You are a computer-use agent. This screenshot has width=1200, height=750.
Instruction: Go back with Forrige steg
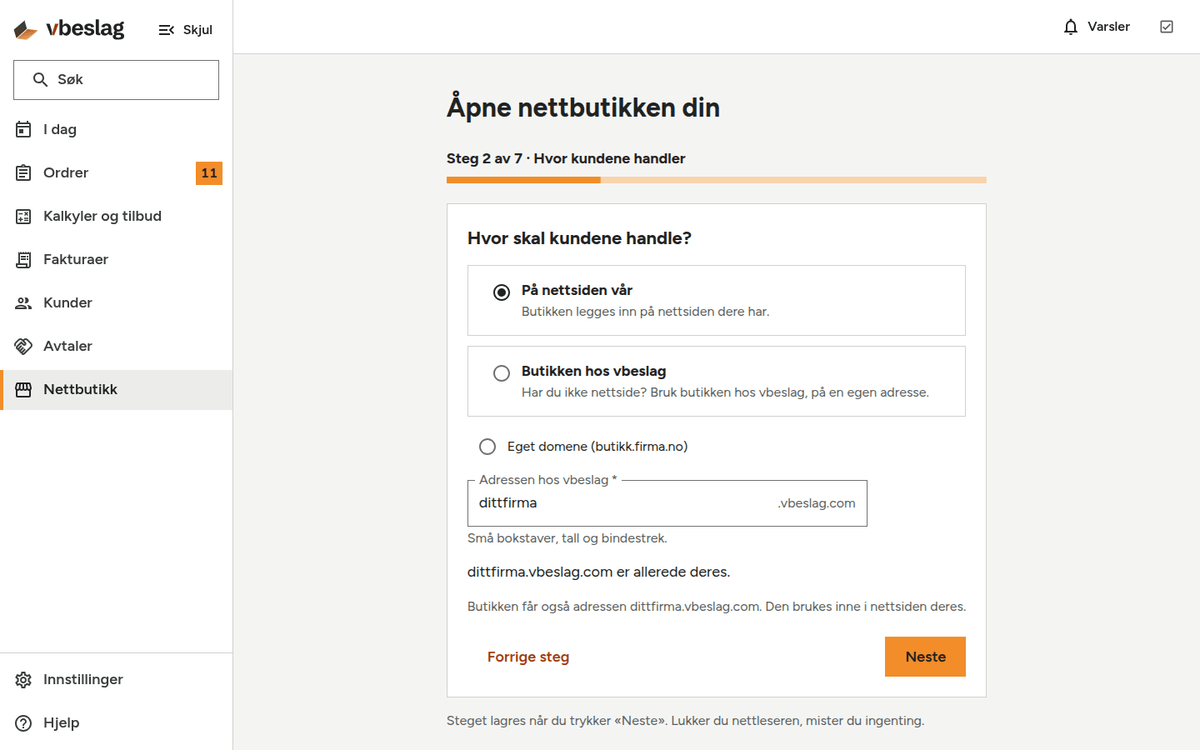tap(528, 657)
